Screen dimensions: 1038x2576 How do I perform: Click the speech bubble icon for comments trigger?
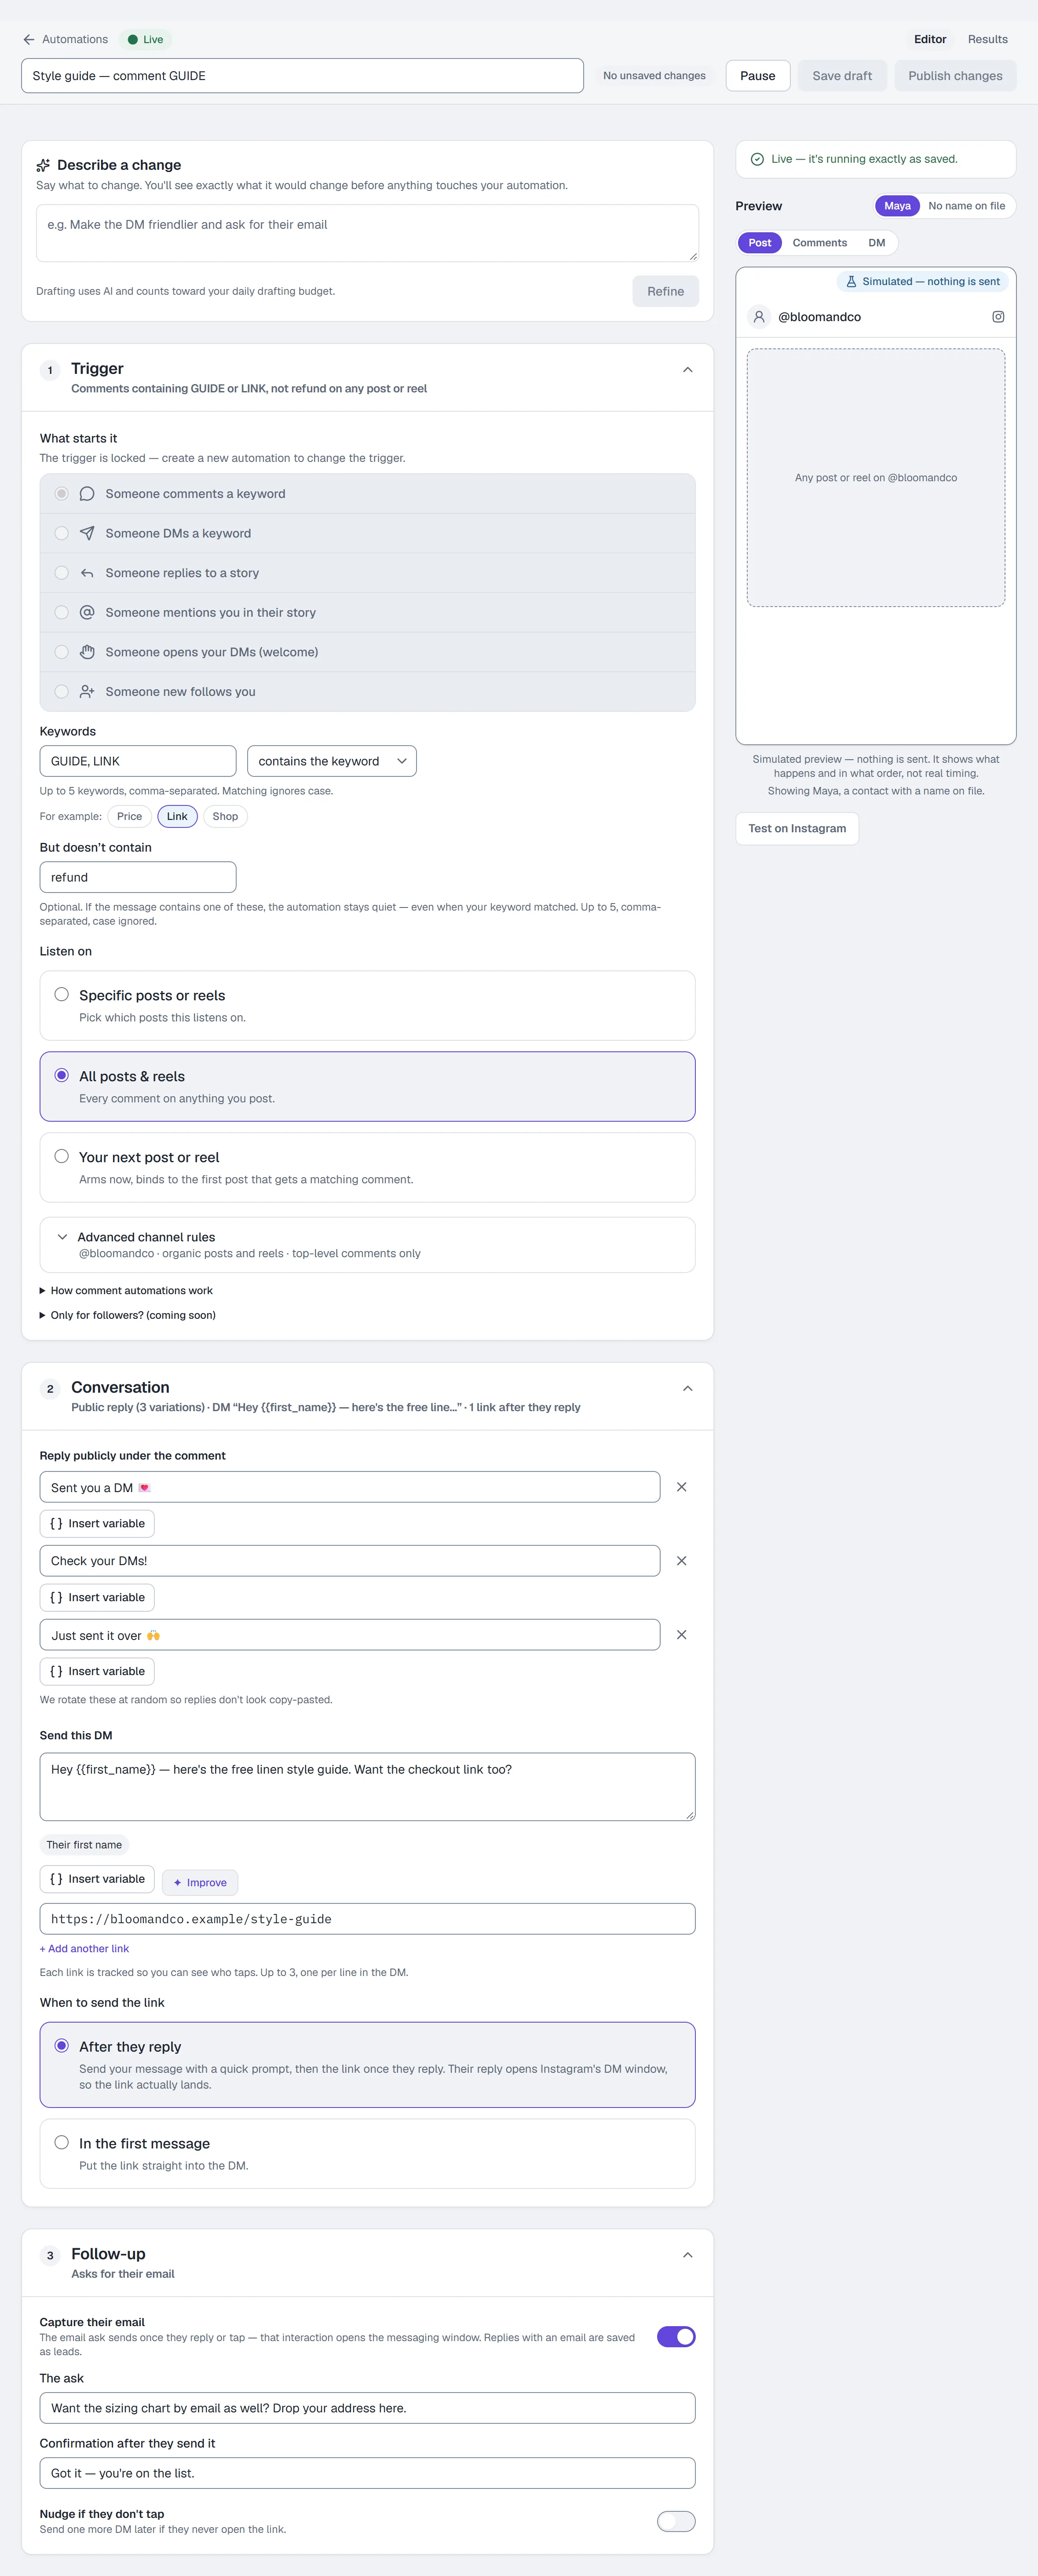point(87,494)
